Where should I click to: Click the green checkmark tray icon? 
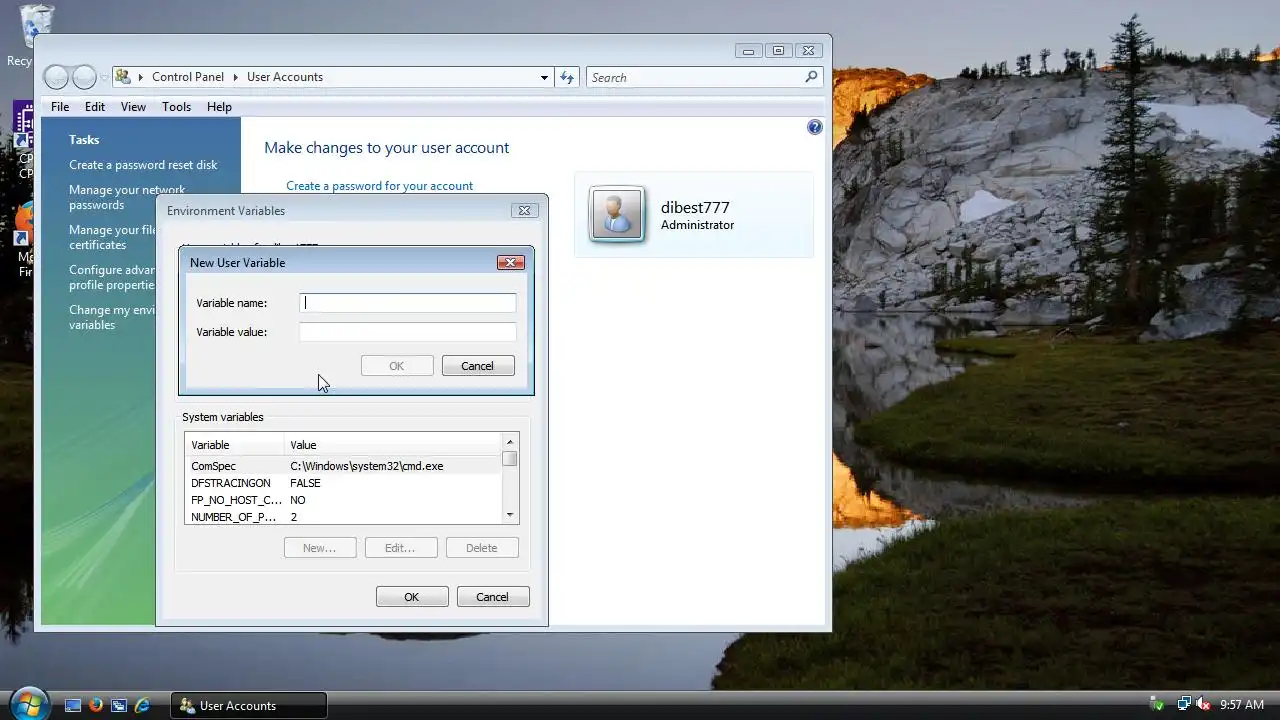pyautogui.click(x=1158, y=705)
